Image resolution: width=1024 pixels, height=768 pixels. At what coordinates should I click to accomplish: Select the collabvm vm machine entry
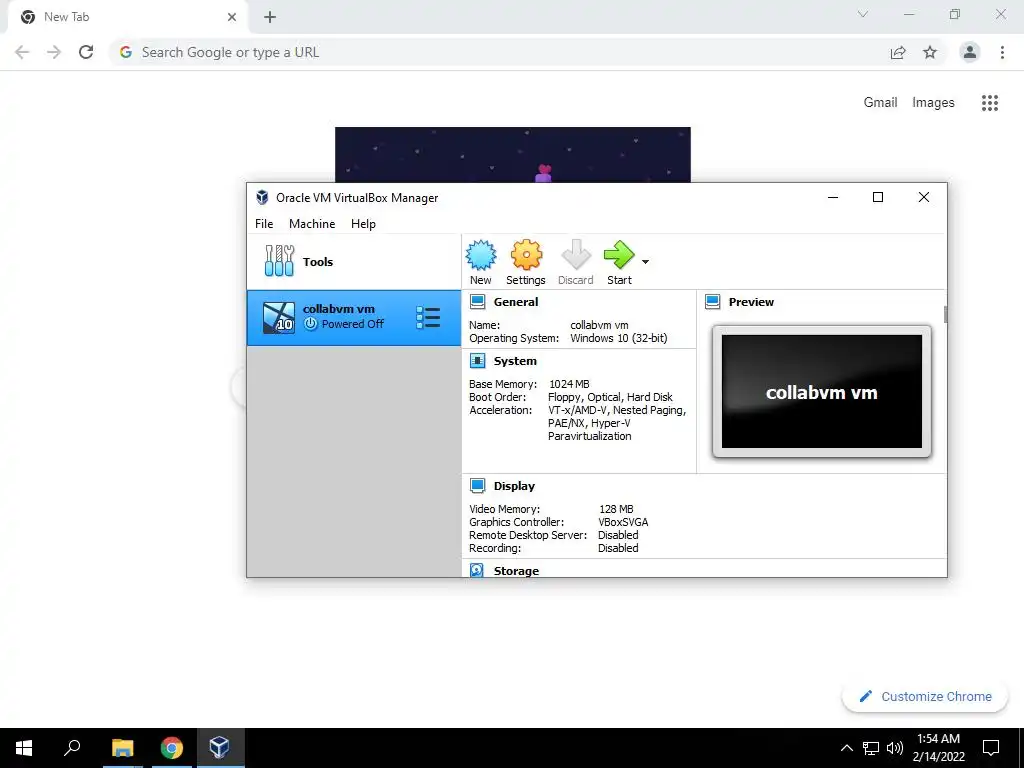coord(353,317)
